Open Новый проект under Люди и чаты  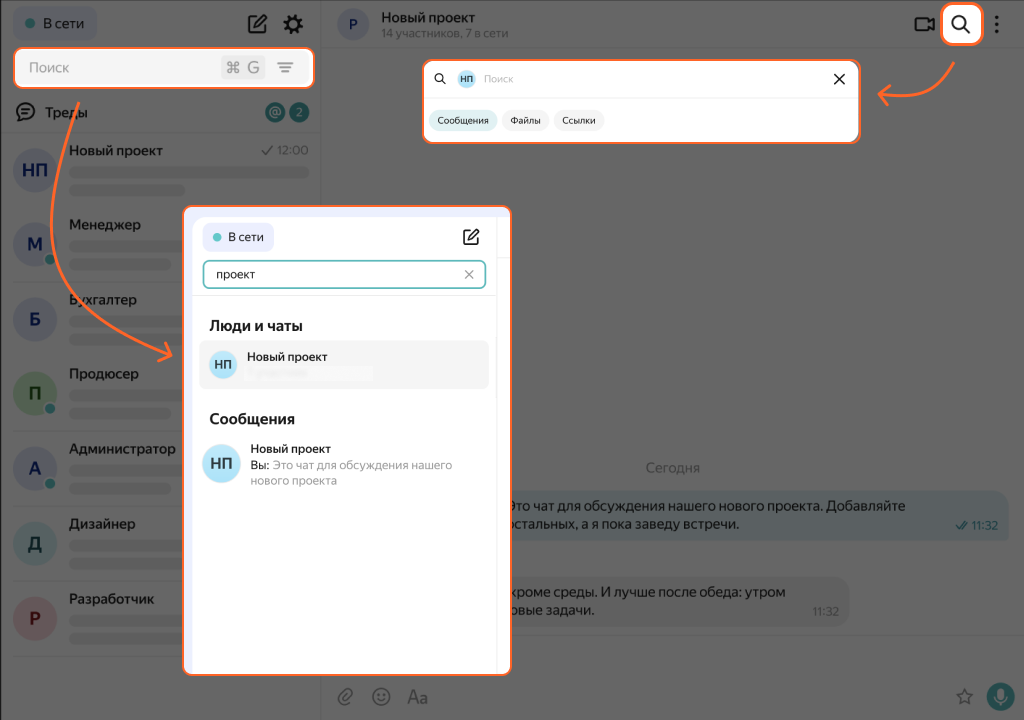click(343, 365)
